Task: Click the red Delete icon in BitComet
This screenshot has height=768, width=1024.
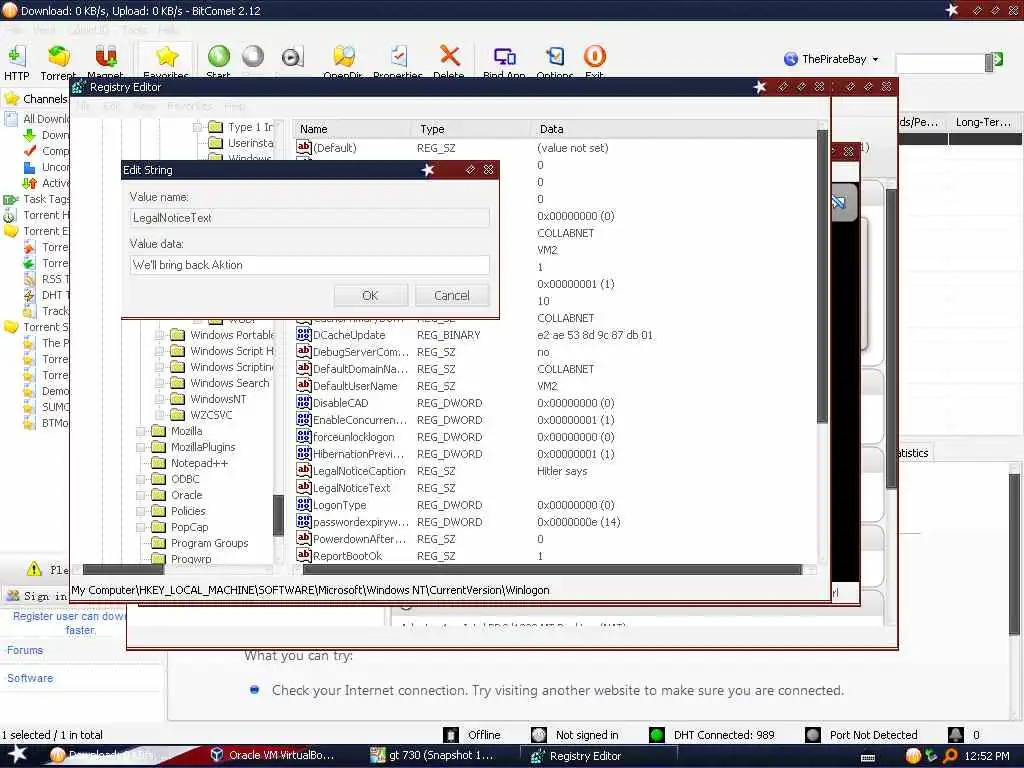Action: point(449,56)
